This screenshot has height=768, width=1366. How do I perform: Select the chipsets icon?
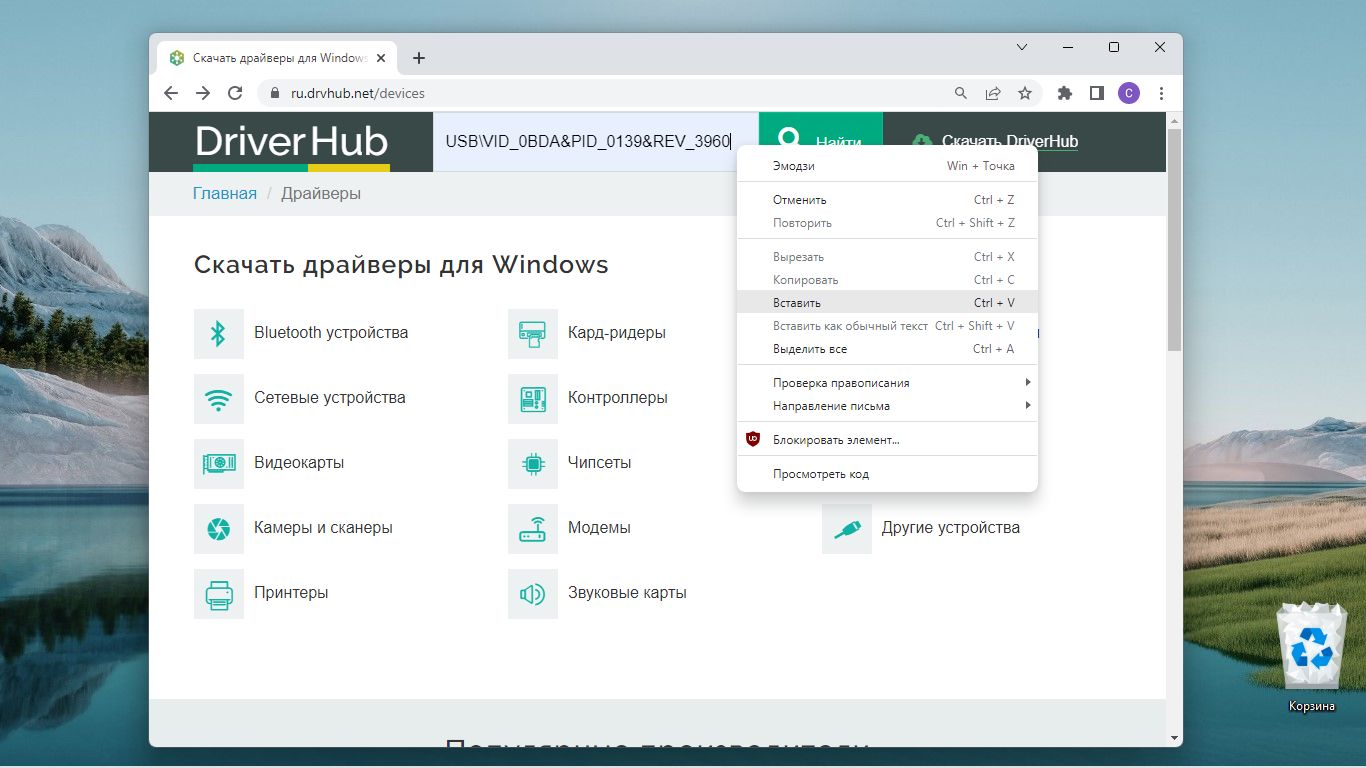click(532, 463)
